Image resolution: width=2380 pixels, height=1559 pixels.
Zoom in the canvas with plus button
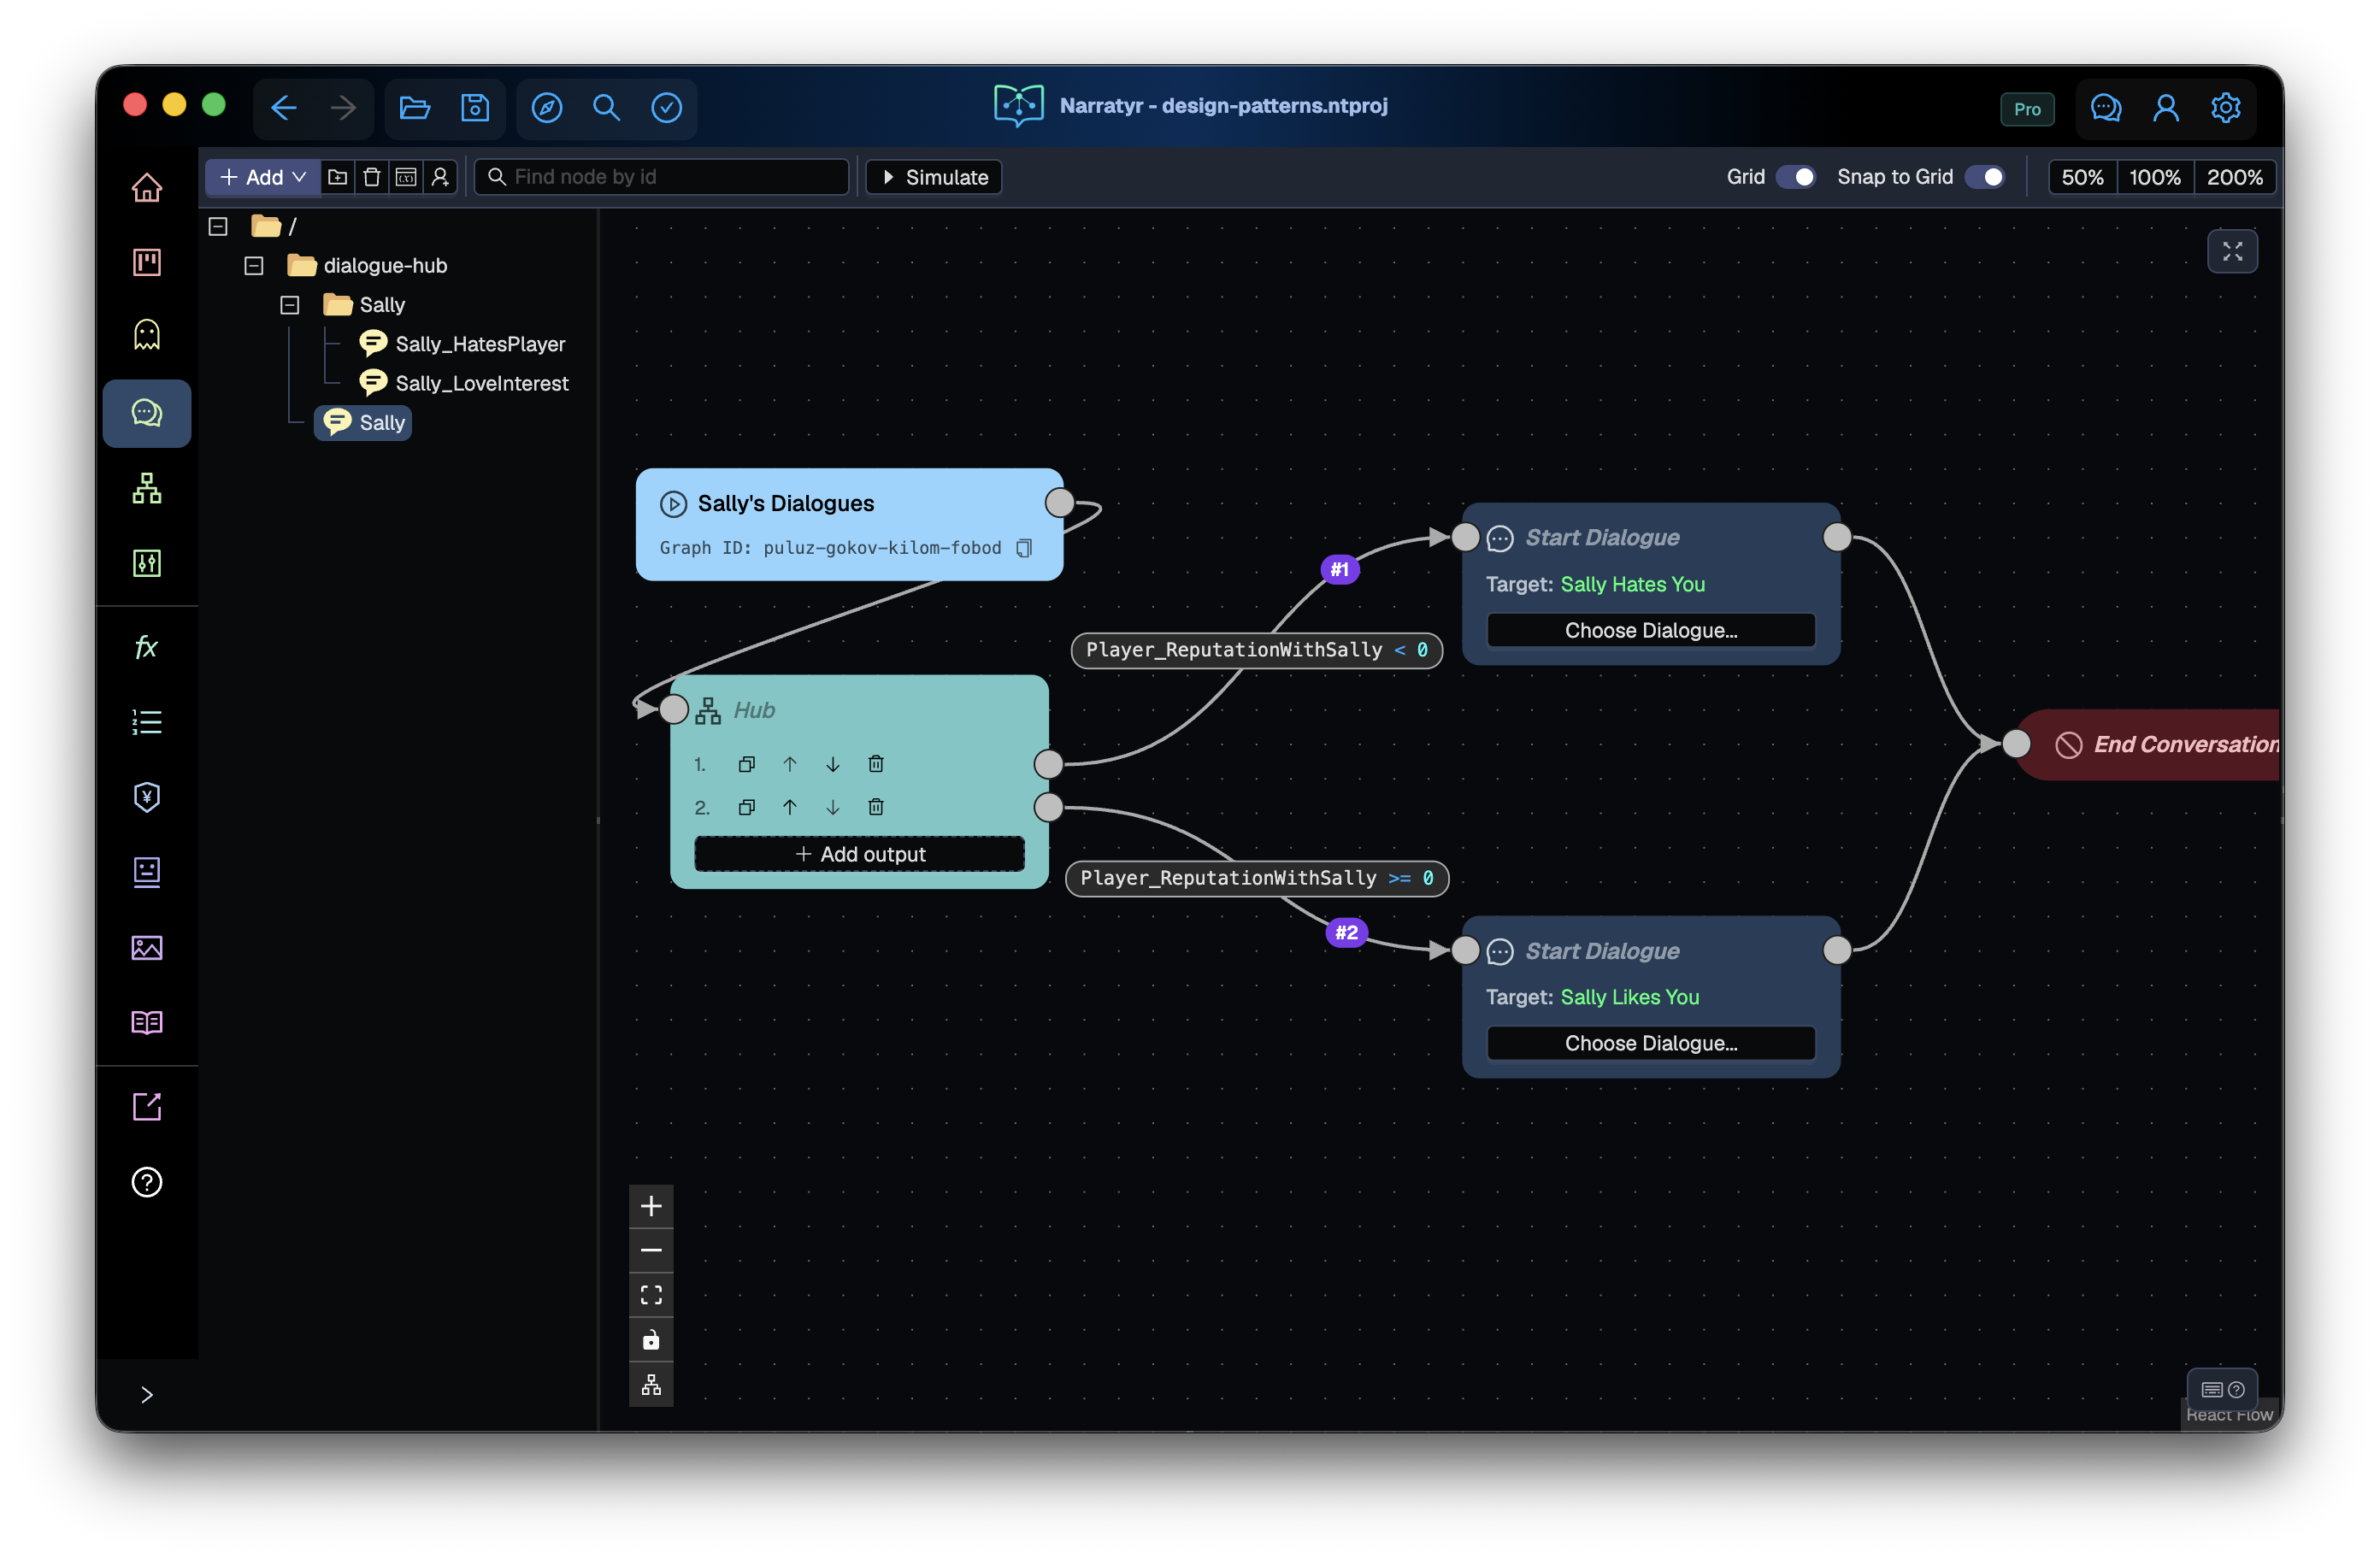[651, 1206]
